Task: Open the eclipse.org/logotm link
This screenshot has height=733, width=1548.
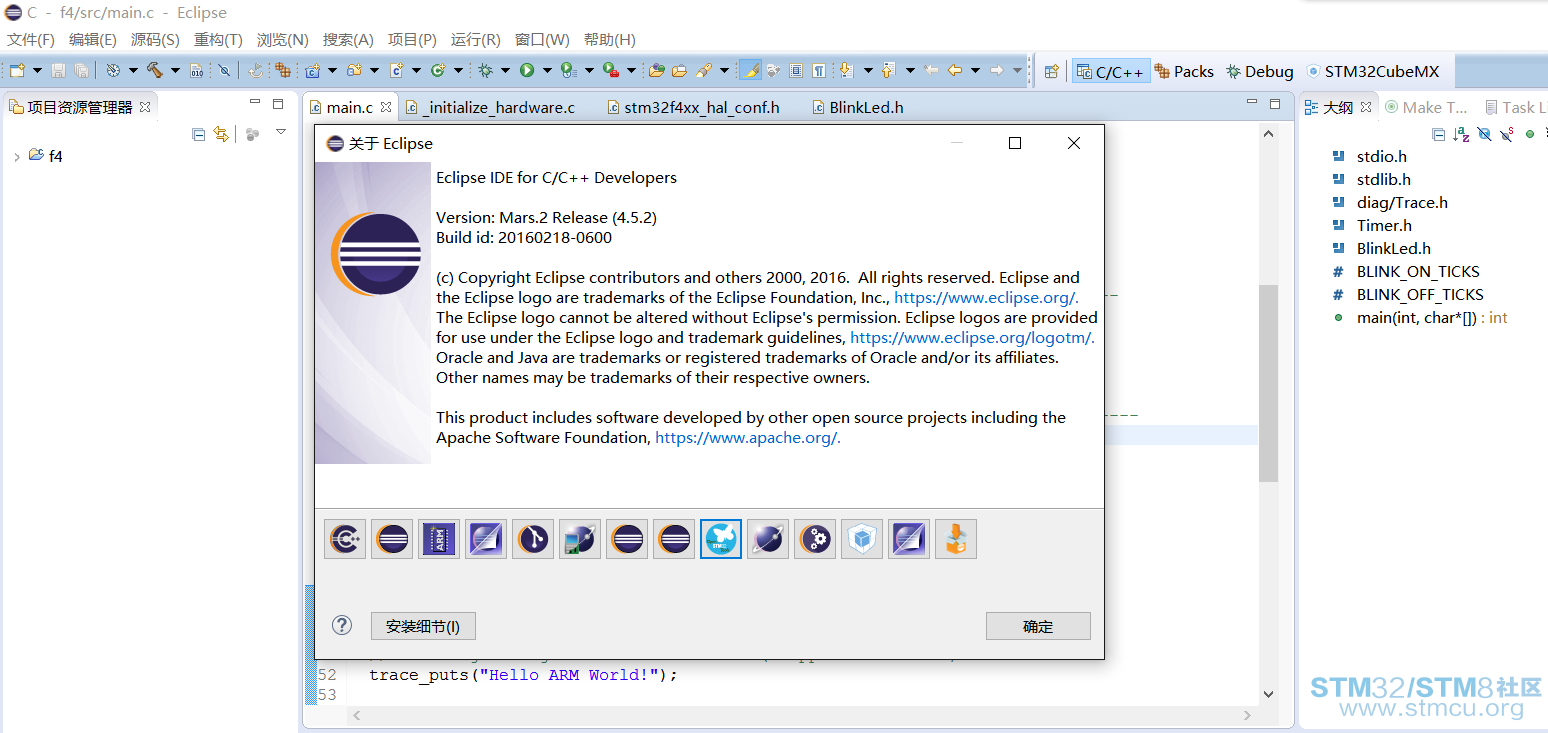Action: pyautogui.click(x=972, y=337)
